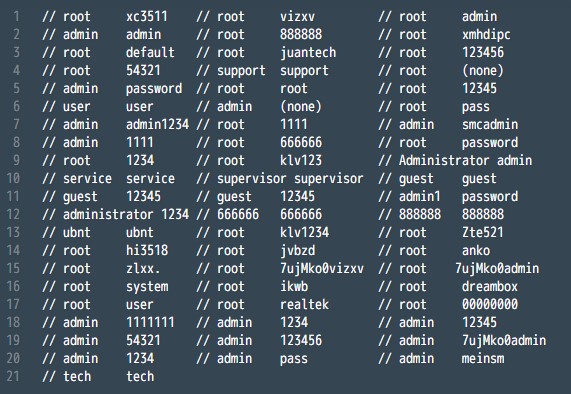Click klv123 on line 9
571x394 pixels.
(x=301, y=161)
